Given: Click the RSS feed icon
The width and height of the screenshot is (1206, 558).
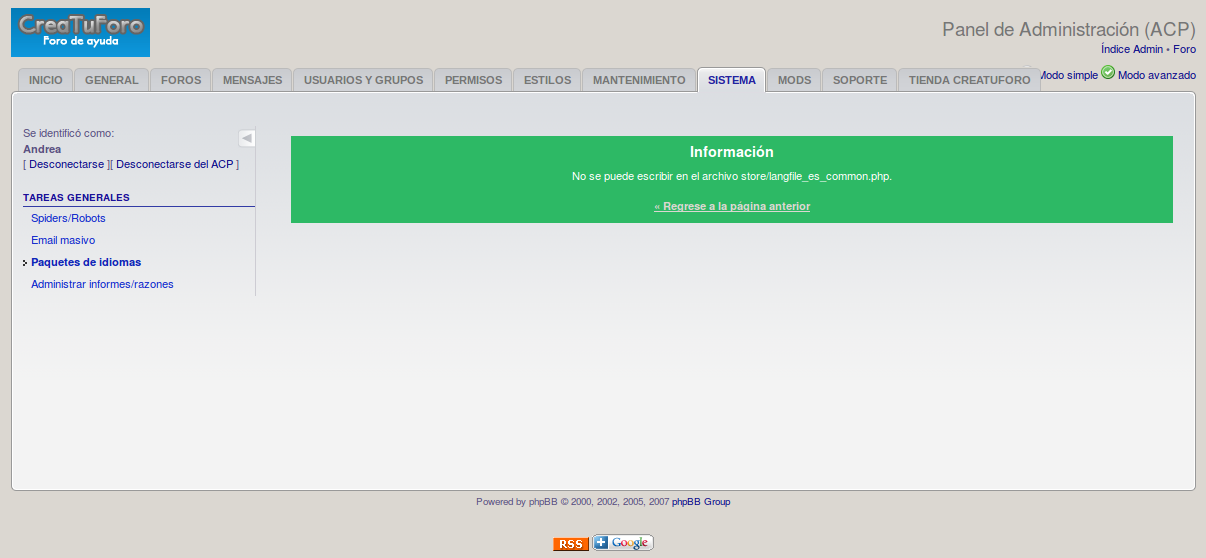Looking at the screenshot, I should tap(571, 544).
